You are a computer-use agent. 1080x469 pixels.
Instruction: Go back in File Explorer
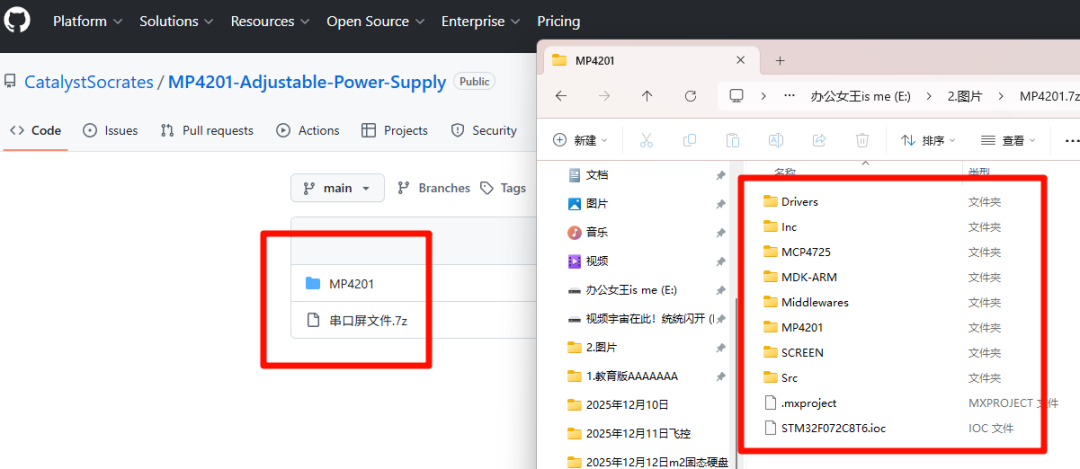coord(561,96)
